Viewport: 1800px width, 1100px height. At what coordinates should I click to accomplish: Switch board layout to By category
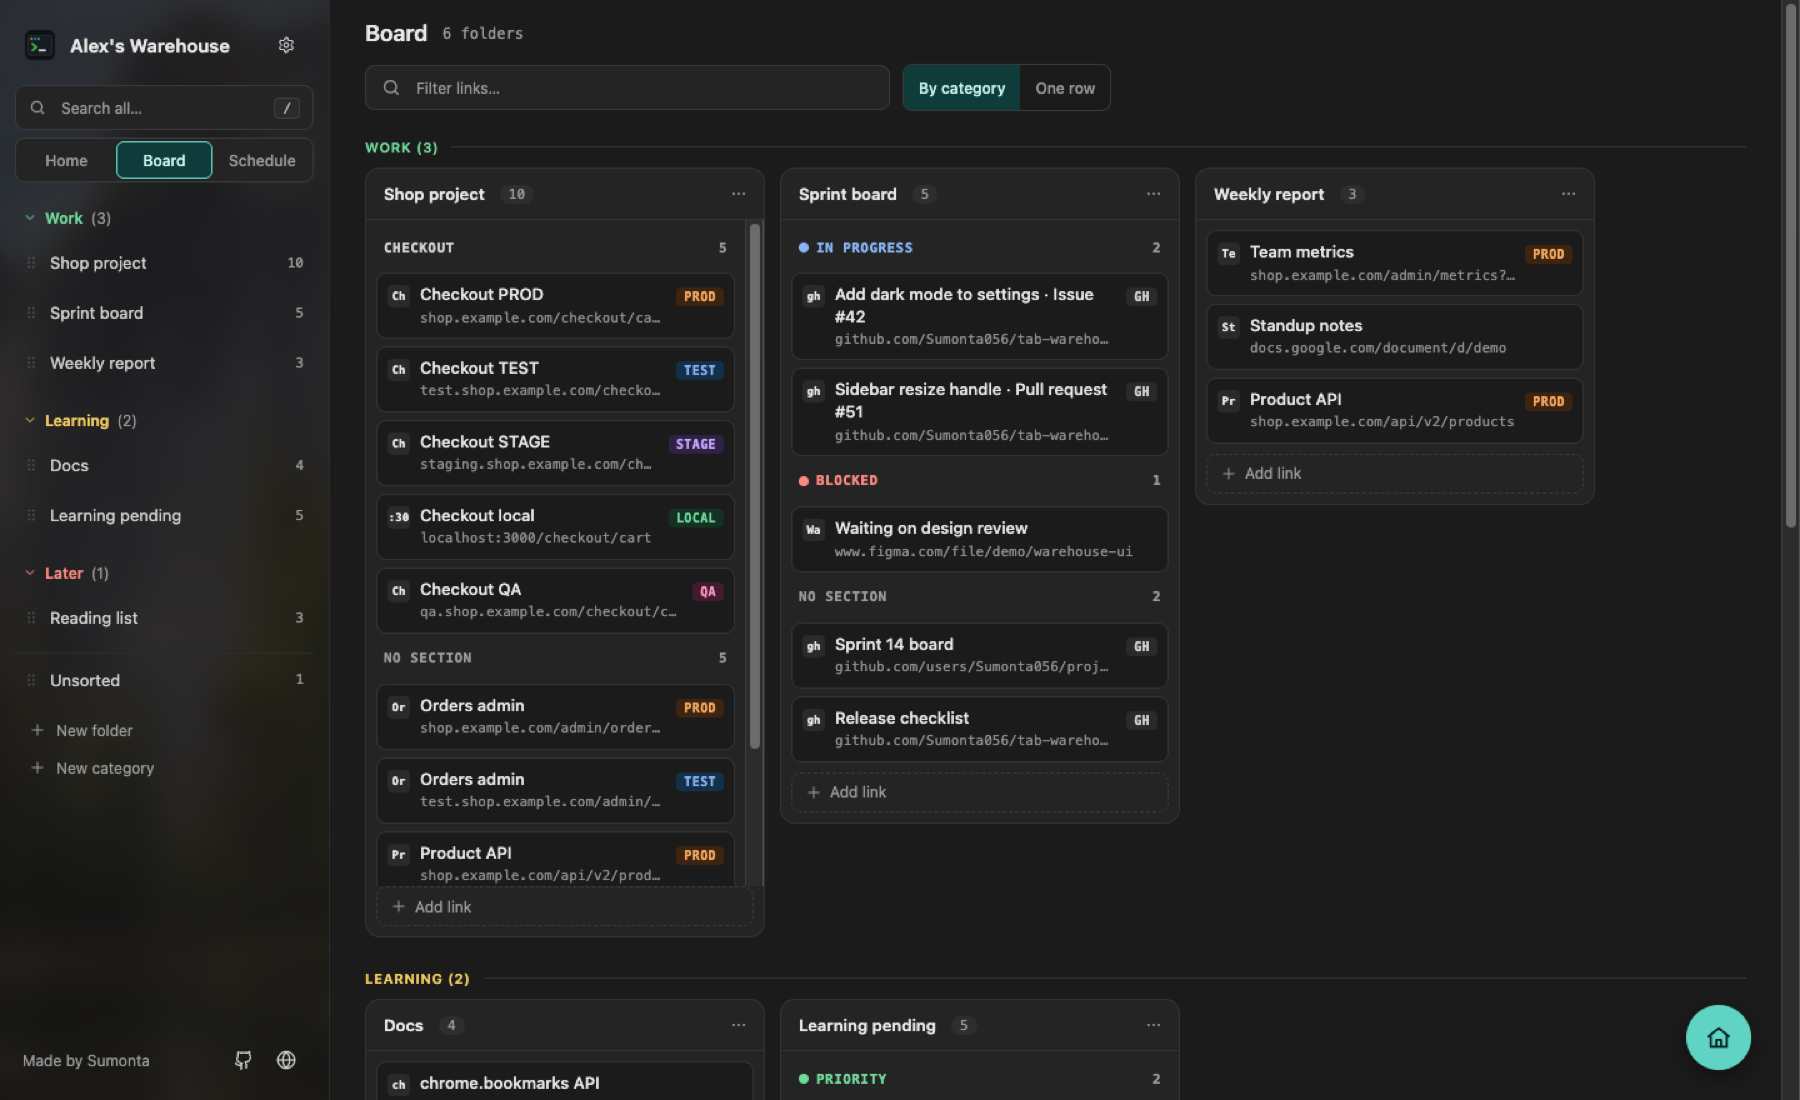tap(961, 88)
